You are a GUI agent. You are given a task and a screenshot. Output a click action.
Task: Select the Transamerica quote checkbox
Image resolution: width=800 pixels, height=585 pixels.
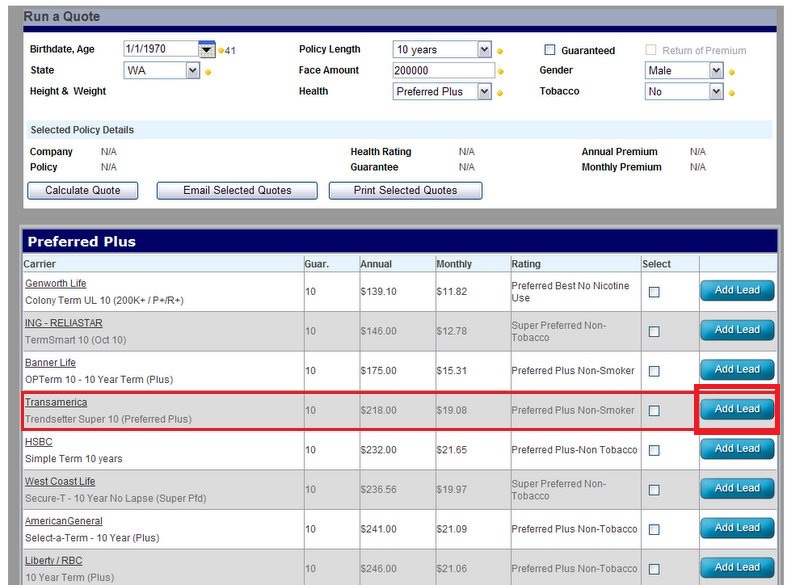(654, 411)
